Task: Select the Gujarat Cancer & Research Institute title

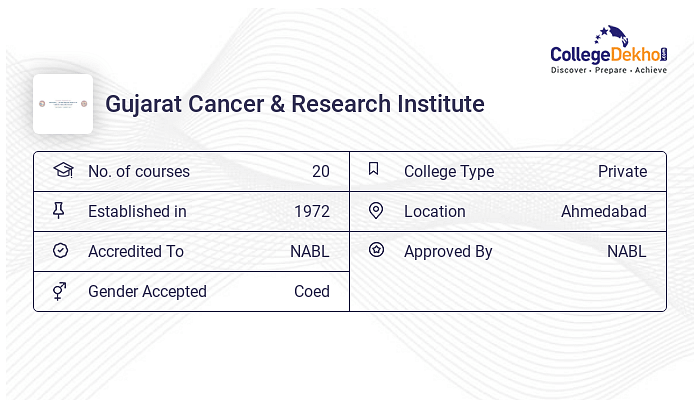Action: [295, 104]
